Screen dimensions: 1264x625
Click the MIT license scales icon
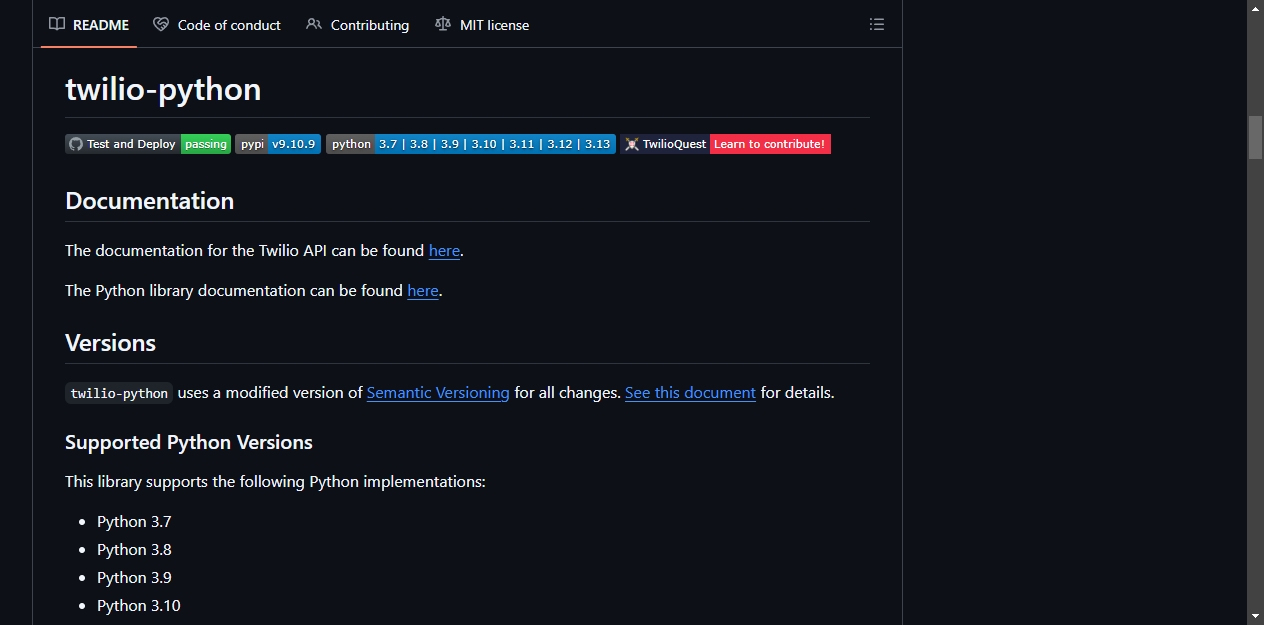pyautogui.click(x=443, y=24)
